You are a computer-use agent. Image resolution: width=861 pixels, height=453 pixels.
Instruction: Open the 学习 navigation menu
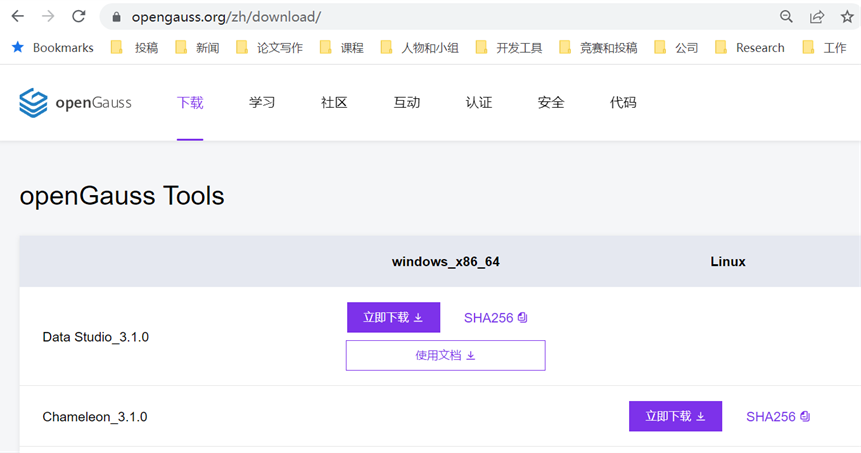(x=262, y=103)
